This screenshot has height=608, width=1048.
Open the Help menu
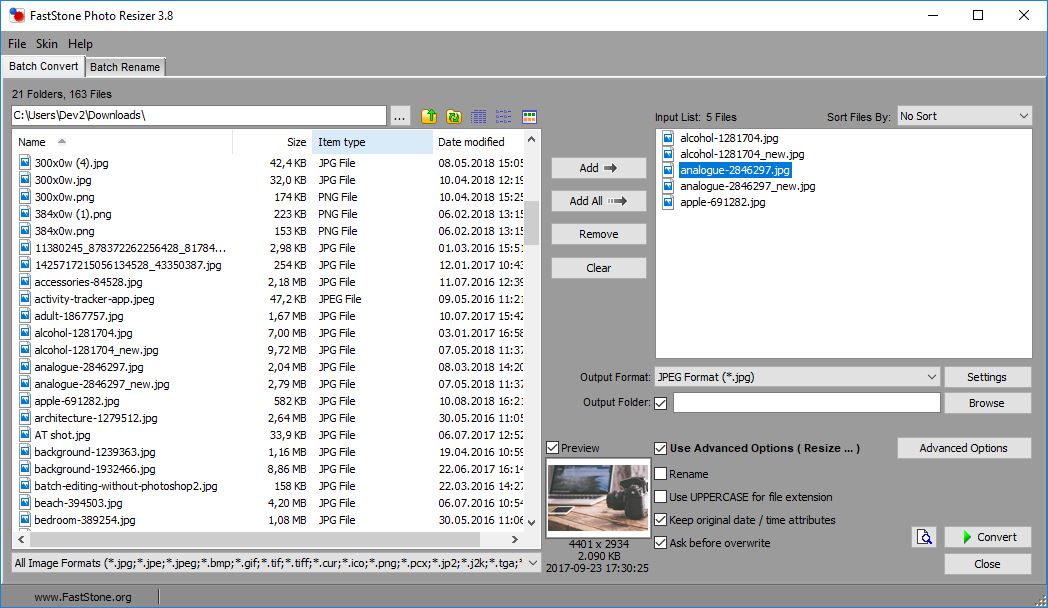point(80,43)
